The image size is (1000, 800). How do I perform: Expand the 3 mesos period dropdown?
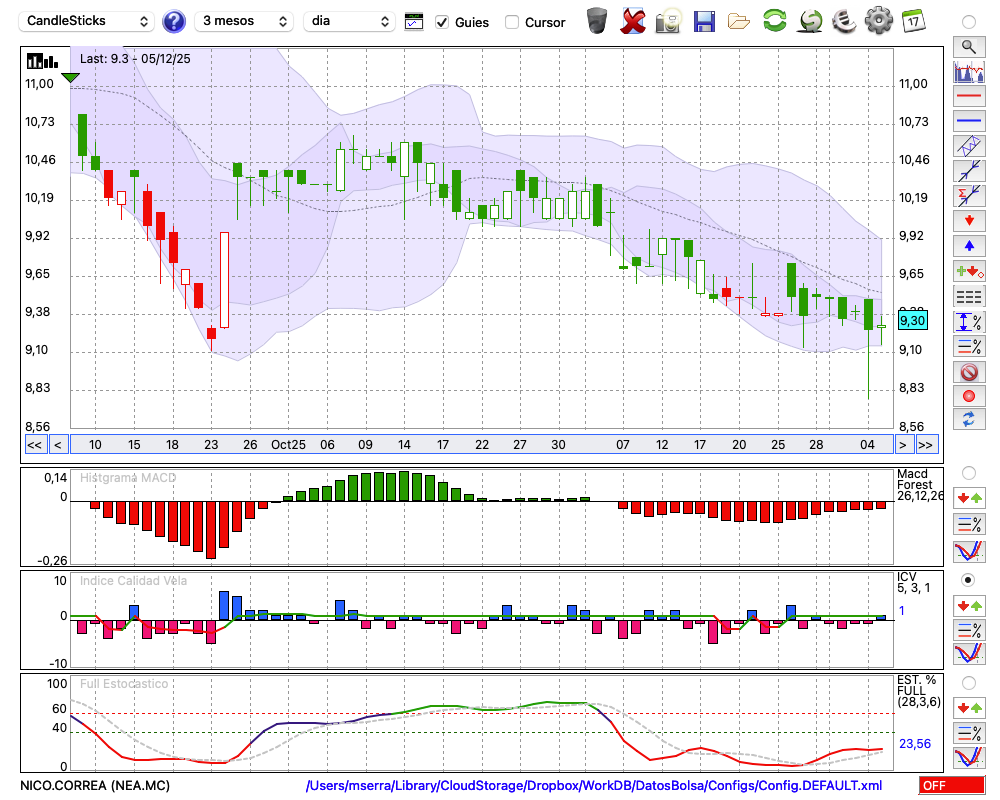pyautogui.click(x=244, y=21)
